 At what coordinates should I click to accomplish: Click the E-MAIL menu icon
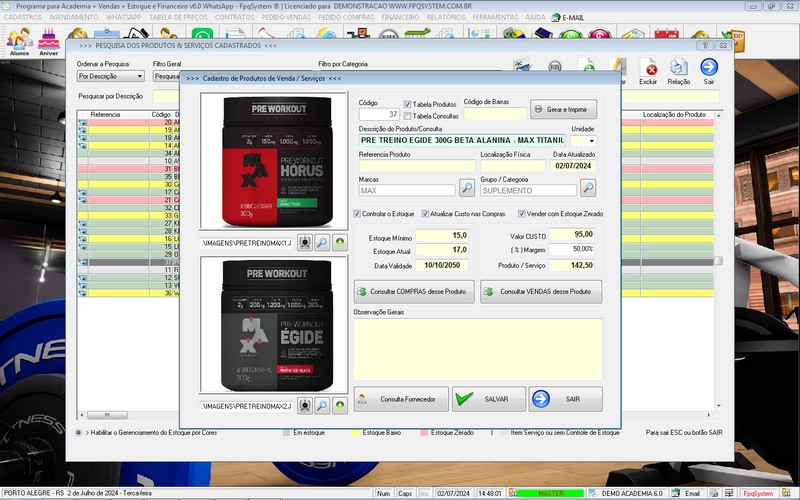pyautogui.click(x=567, y=17)
